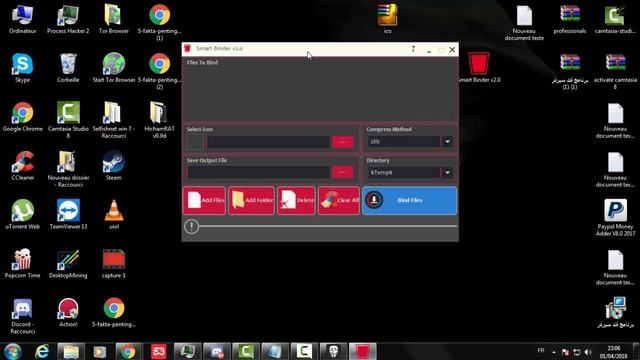Select the ico archive desktop icon
This screenshot has width=640, height=360.
pyautogui.click(x=387, y=19)
